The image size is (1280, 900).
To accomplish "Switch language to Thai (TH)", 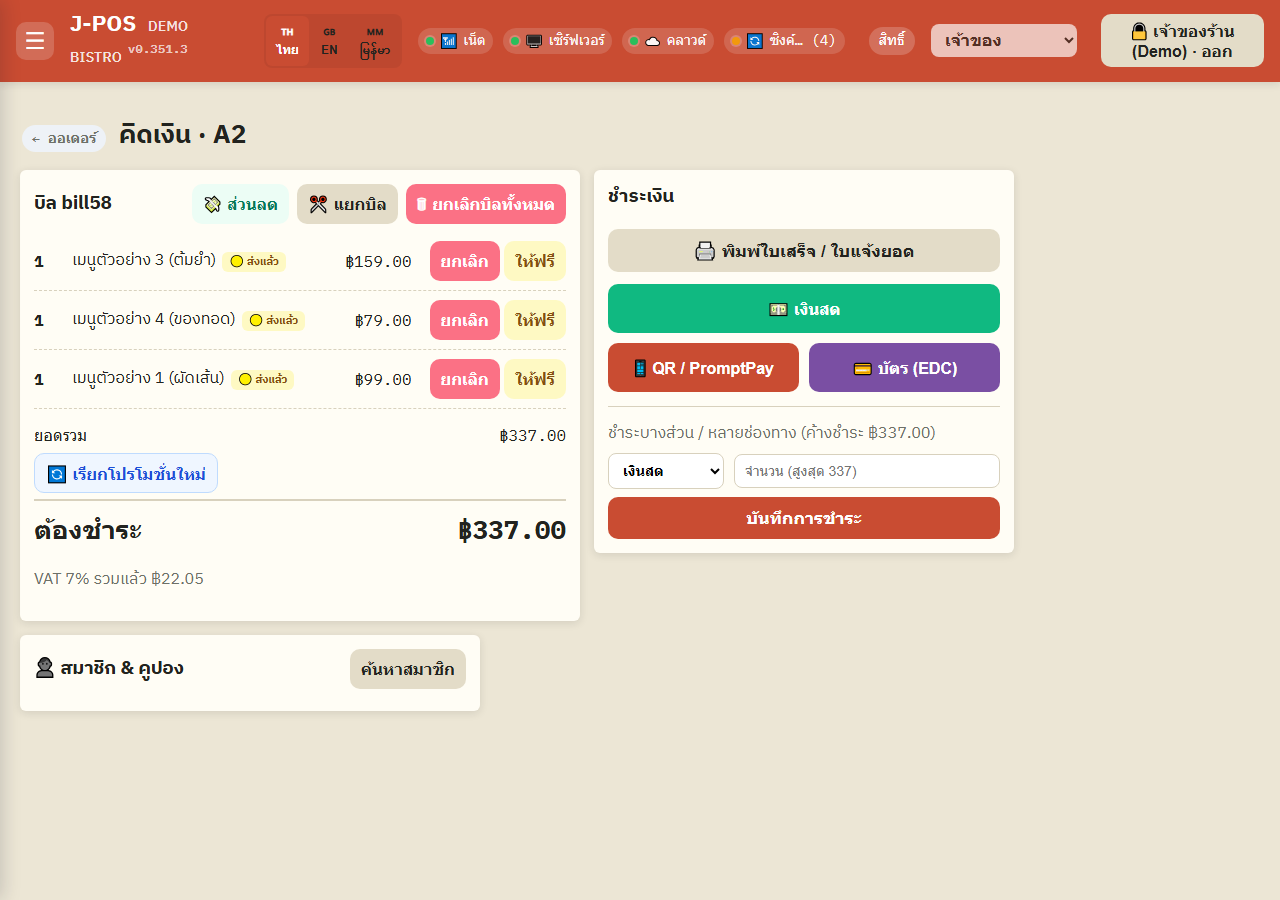I will [287, 41].
